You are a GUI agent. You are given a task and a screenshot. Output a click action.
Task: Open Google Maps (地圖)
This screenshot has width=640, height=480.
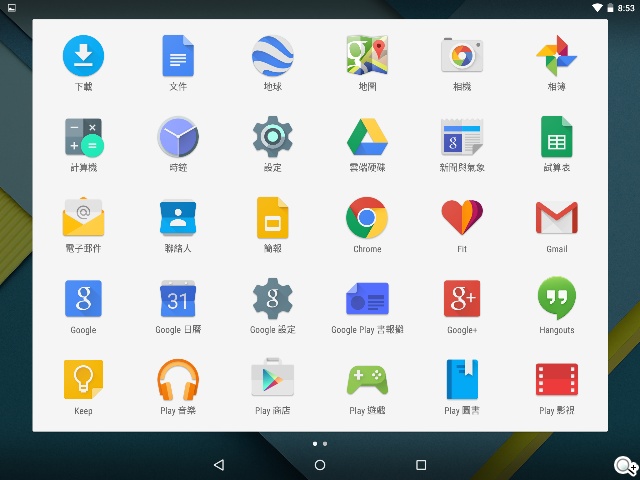(x=367, y=55)
